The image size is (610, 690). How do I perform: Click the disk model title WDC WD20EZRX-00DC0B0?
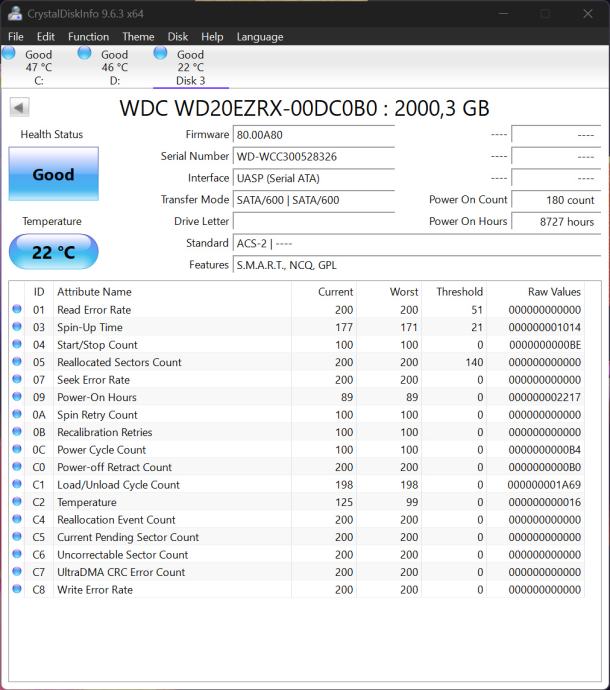tap(305, 108)
